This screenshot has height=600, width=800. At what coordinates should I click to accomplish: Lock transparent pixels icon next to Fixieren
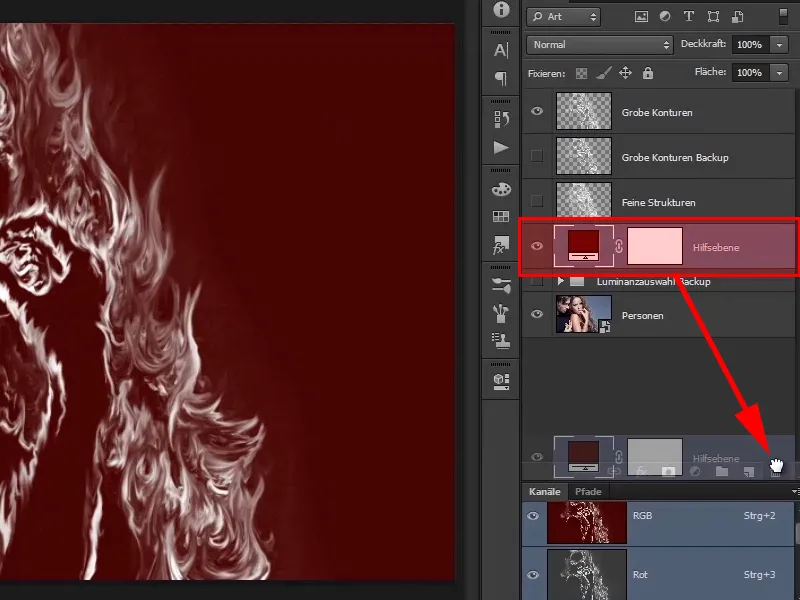tap(581, 73)
